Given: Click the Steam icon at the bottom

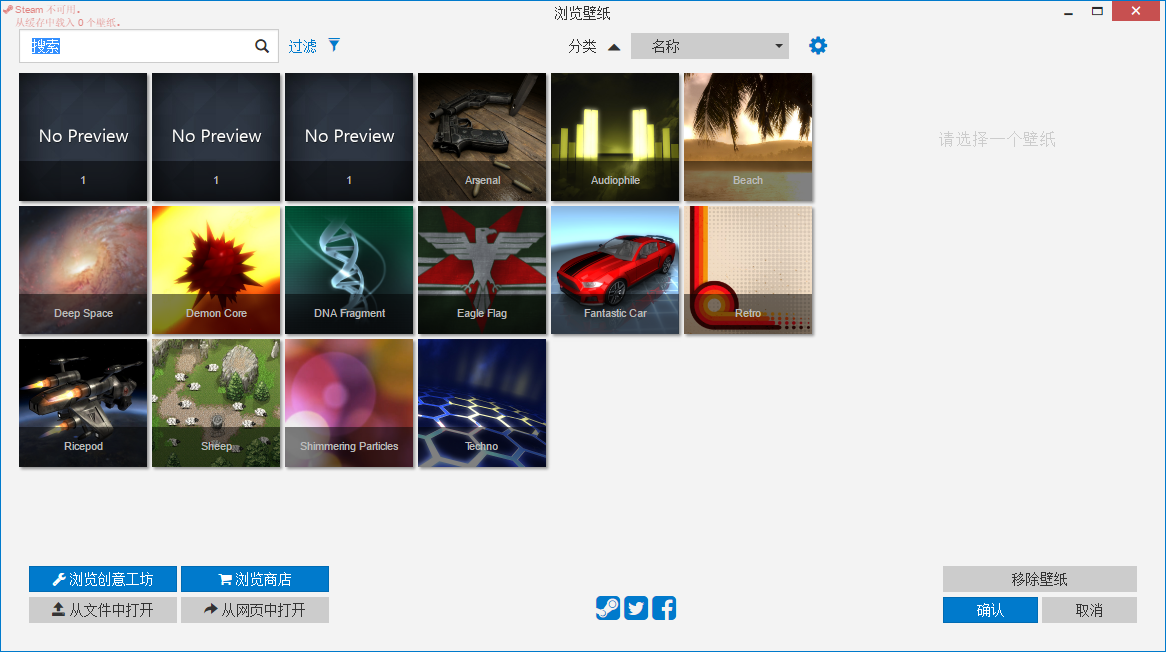Looking at the screenshot, I should tap(608, 607).
